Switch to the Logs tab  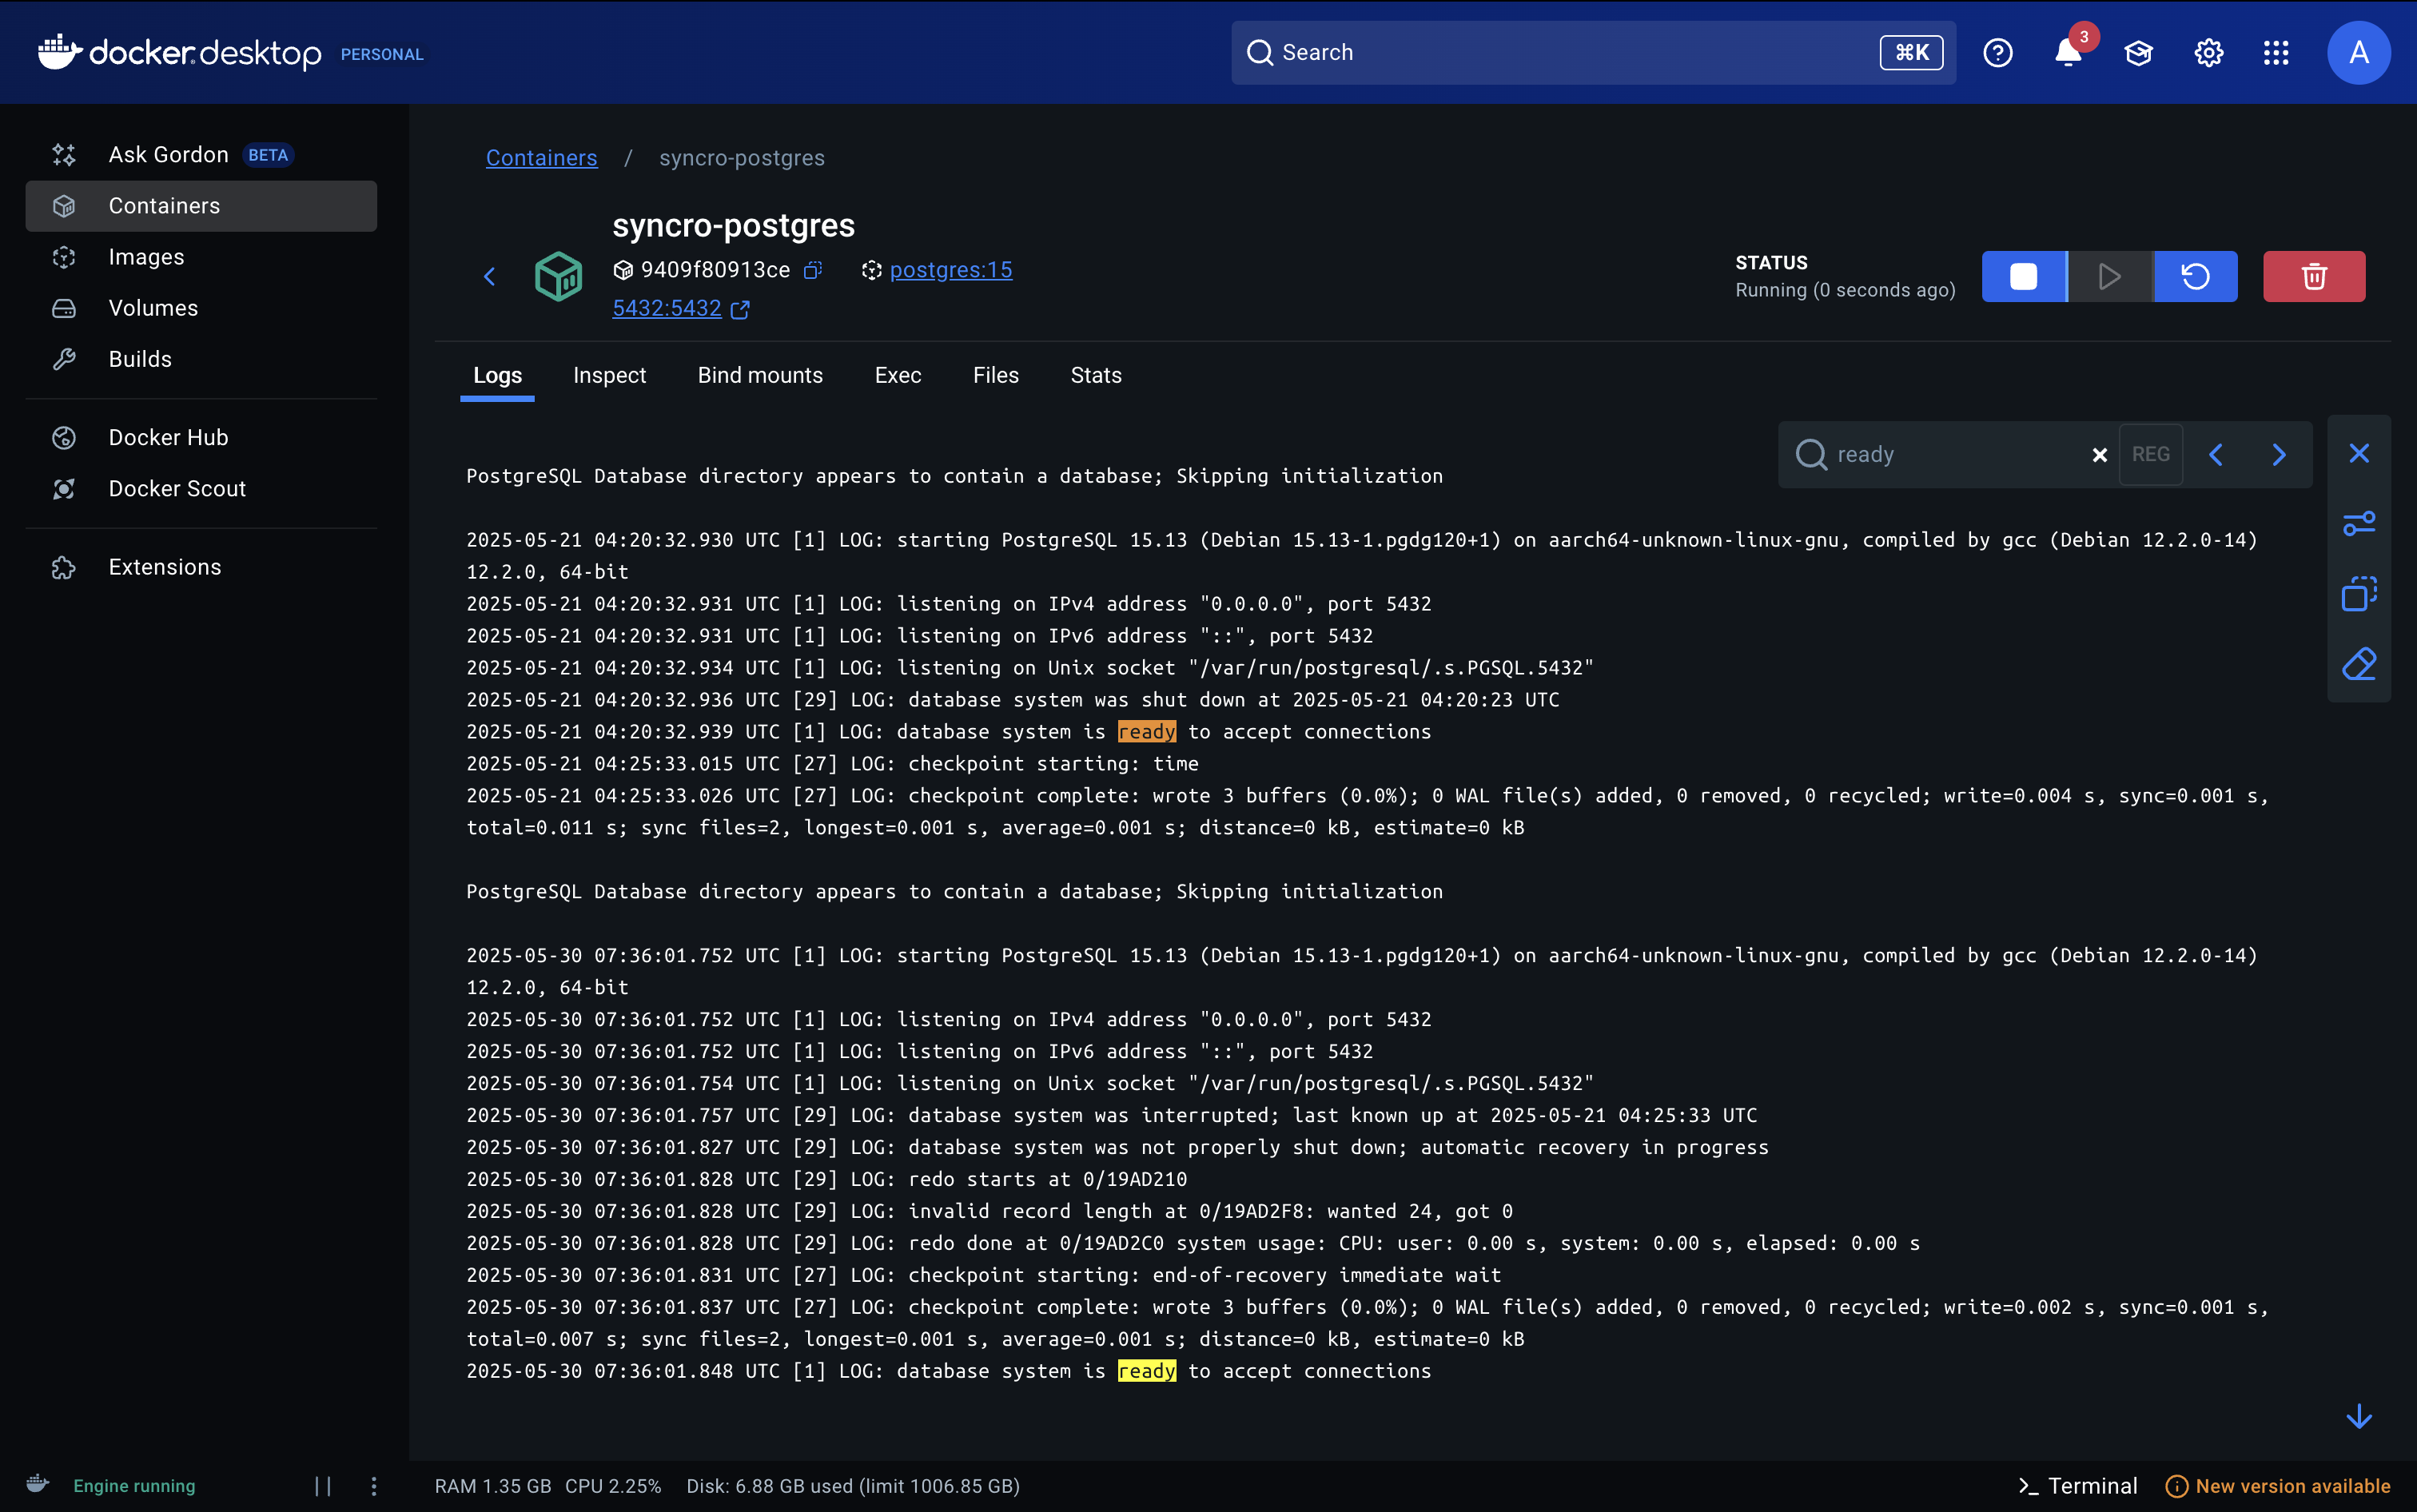[x=497, y=376]
